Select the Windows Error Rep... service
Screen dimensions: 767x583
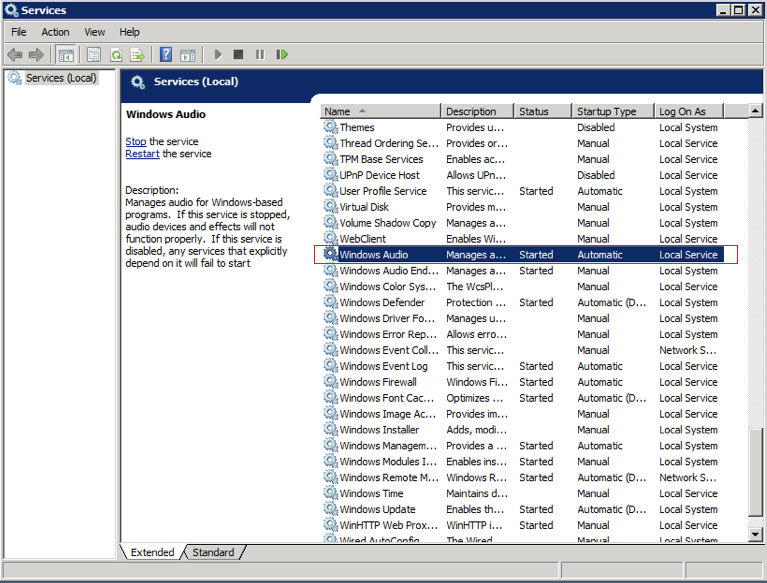click(x=522, y=334)
